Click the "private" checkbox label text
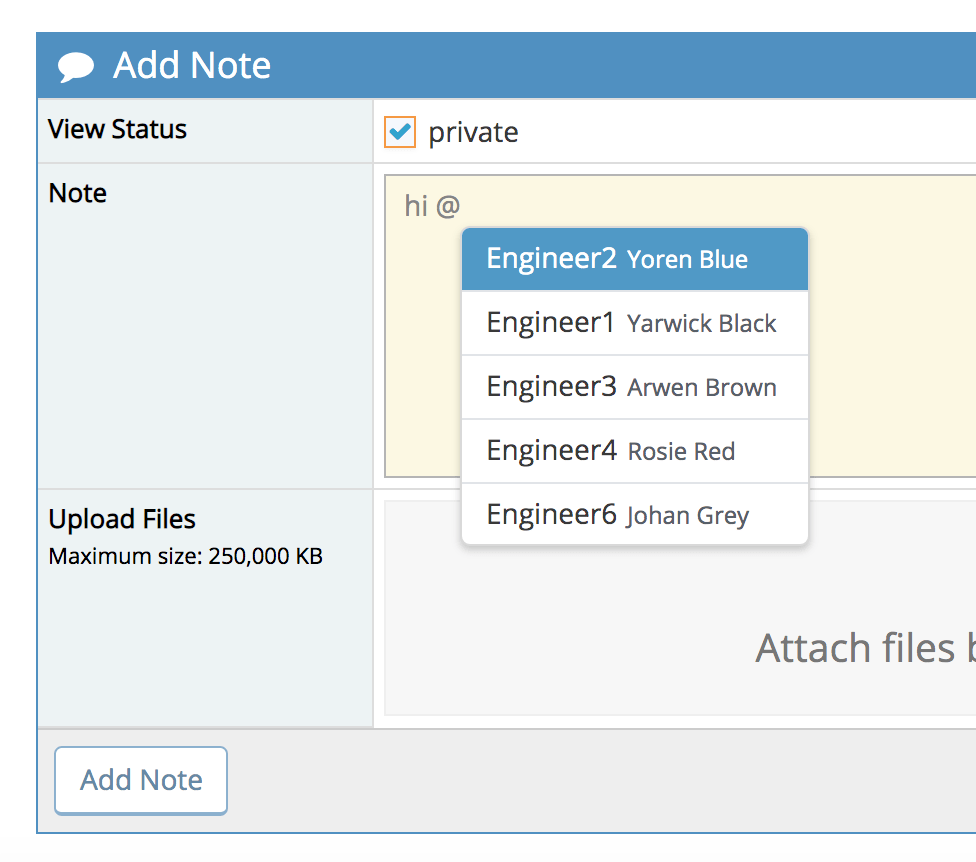Image resolution: width=976 pixels, height=862 pixels. 473,133
